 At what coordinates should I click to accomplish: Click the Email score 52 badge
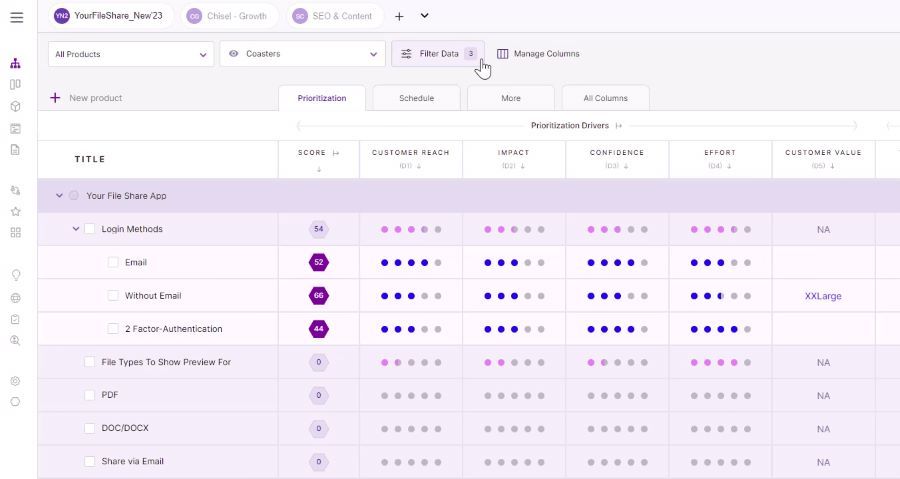click(x=319, y=262)
